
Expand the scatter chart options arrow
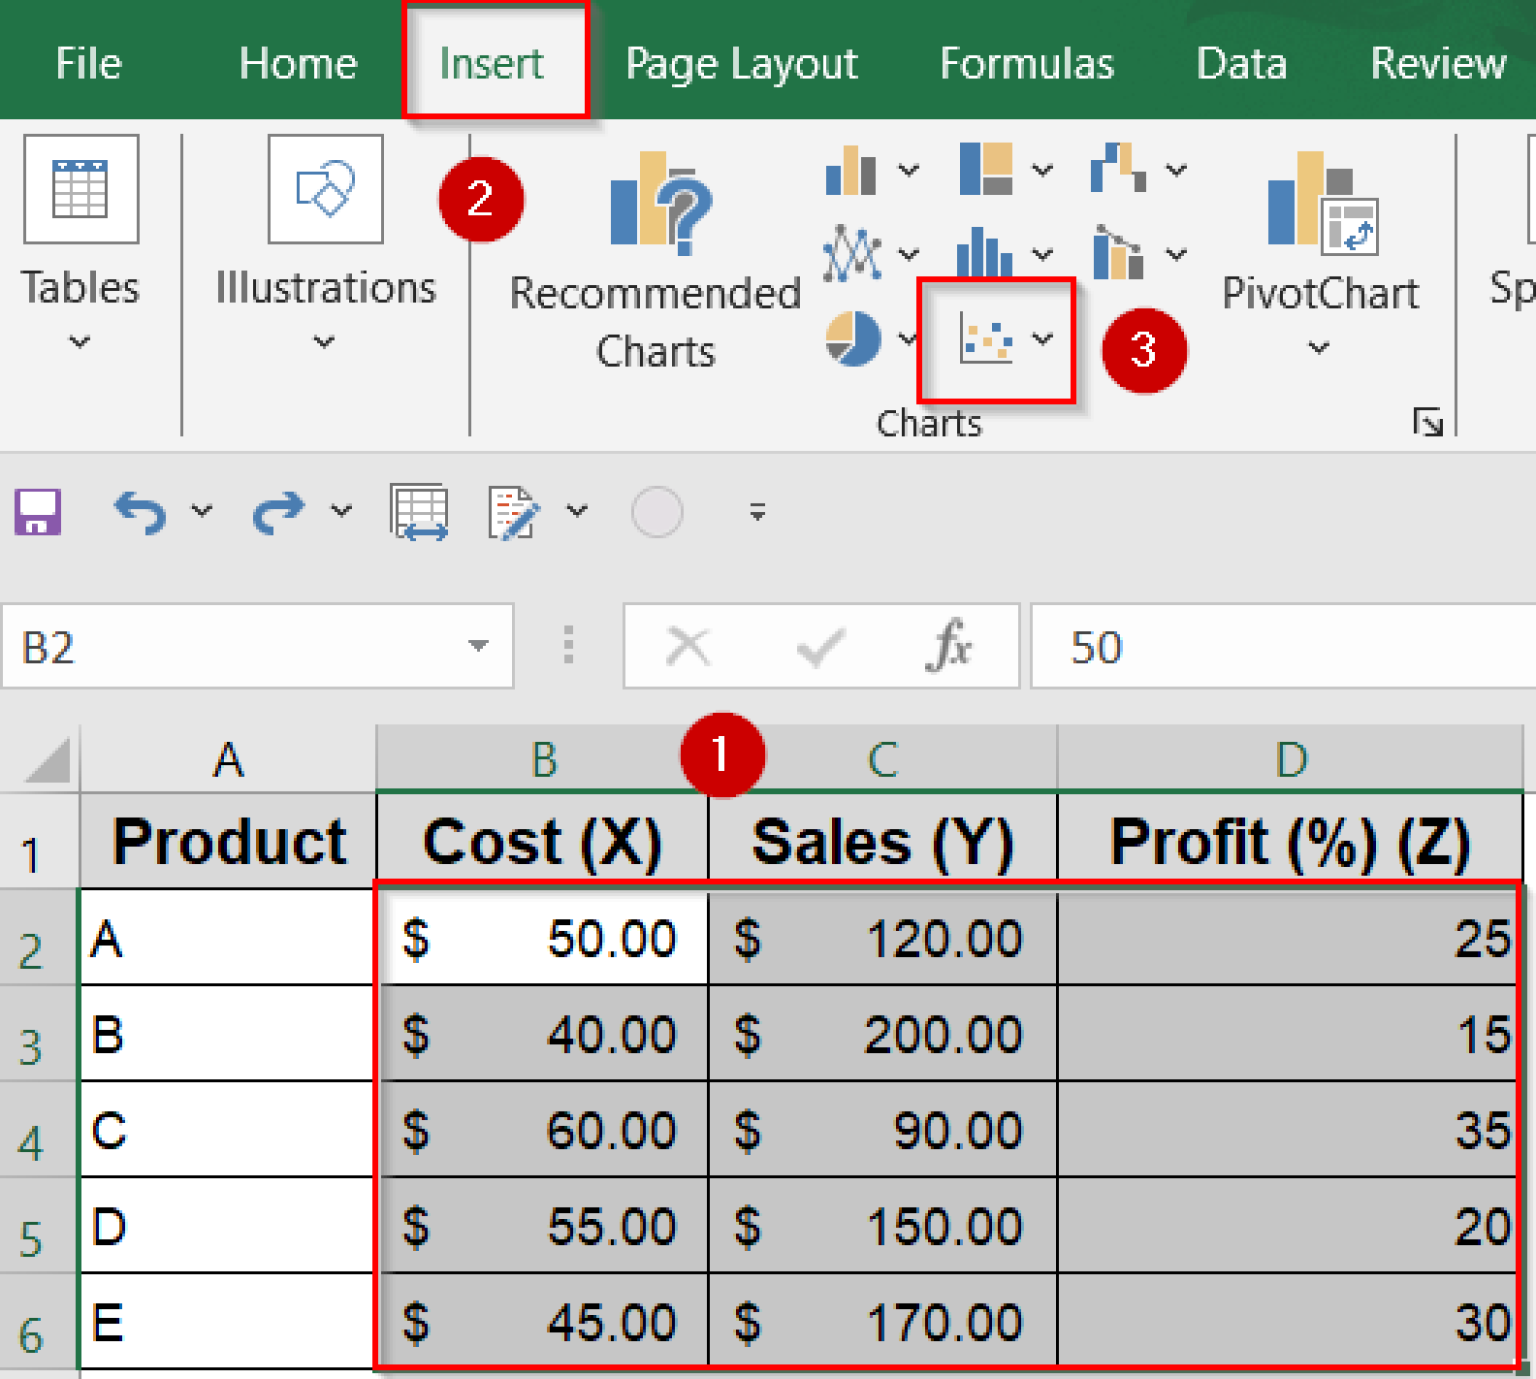(x=1042, y=338)
